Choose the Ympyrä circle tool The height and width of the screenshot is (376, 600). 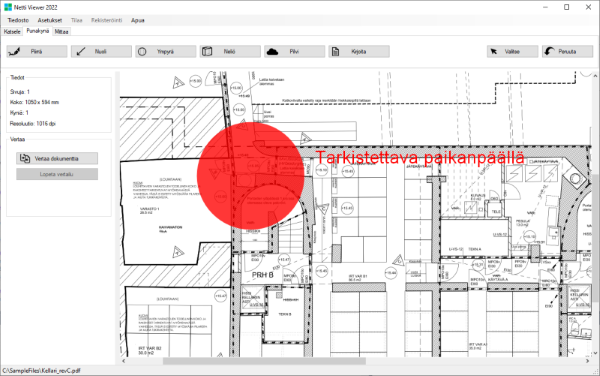point(165,51)
